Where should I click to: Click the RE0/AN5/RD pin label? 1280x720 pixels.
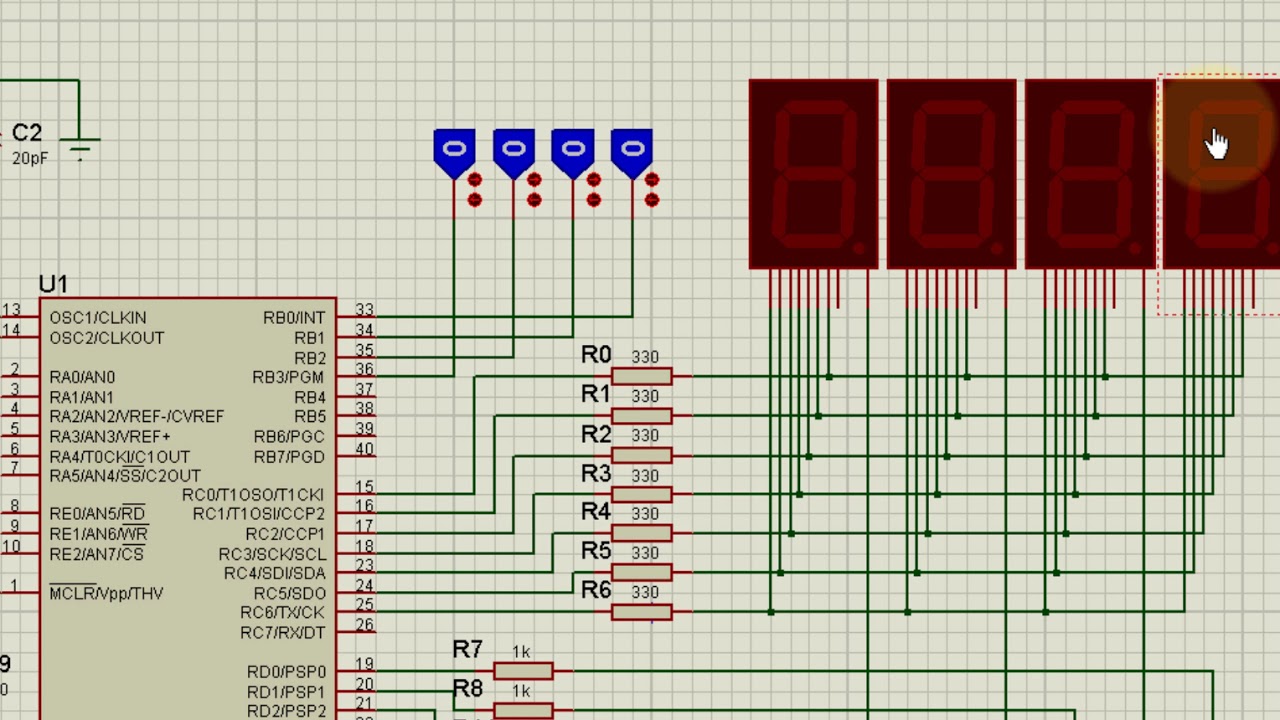(x=97, y=514)
